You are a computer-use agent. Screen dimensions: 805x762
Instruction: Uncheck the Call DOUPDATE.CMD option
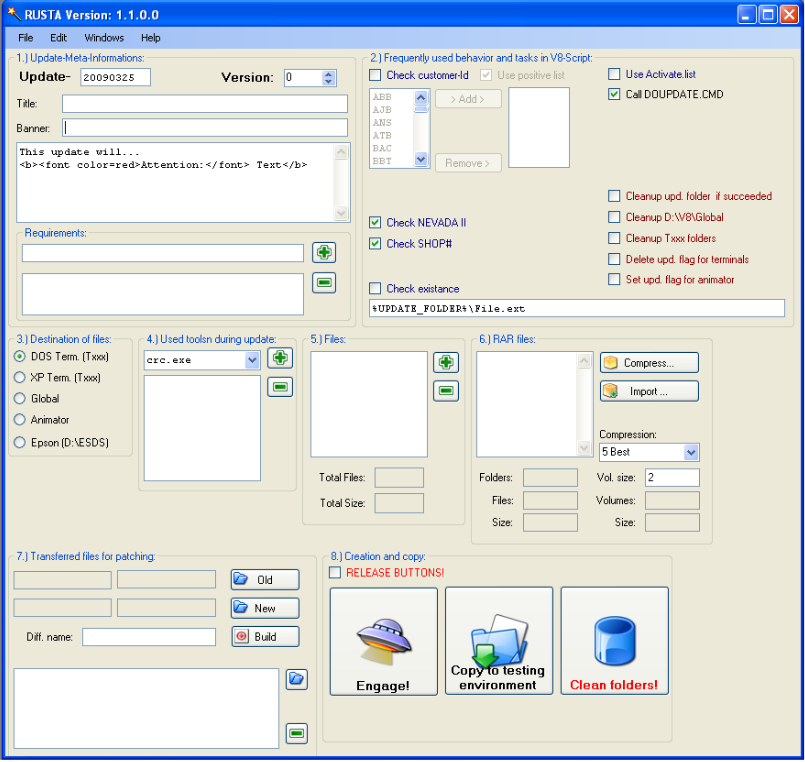coord(615,95)
